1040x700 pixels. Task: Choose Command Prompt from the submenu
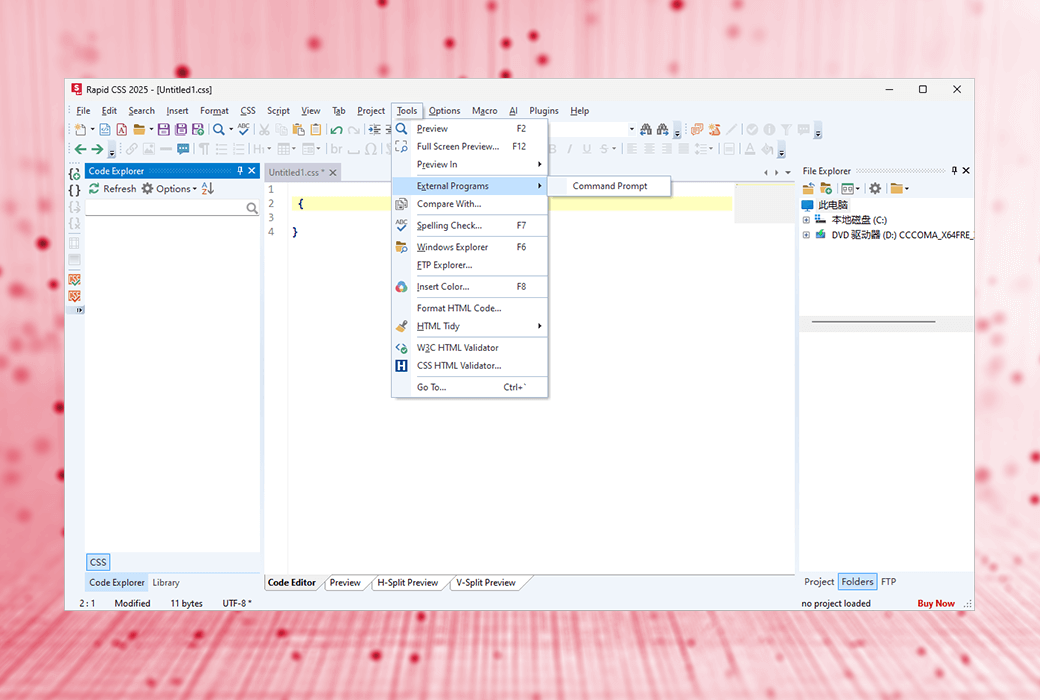610,186
